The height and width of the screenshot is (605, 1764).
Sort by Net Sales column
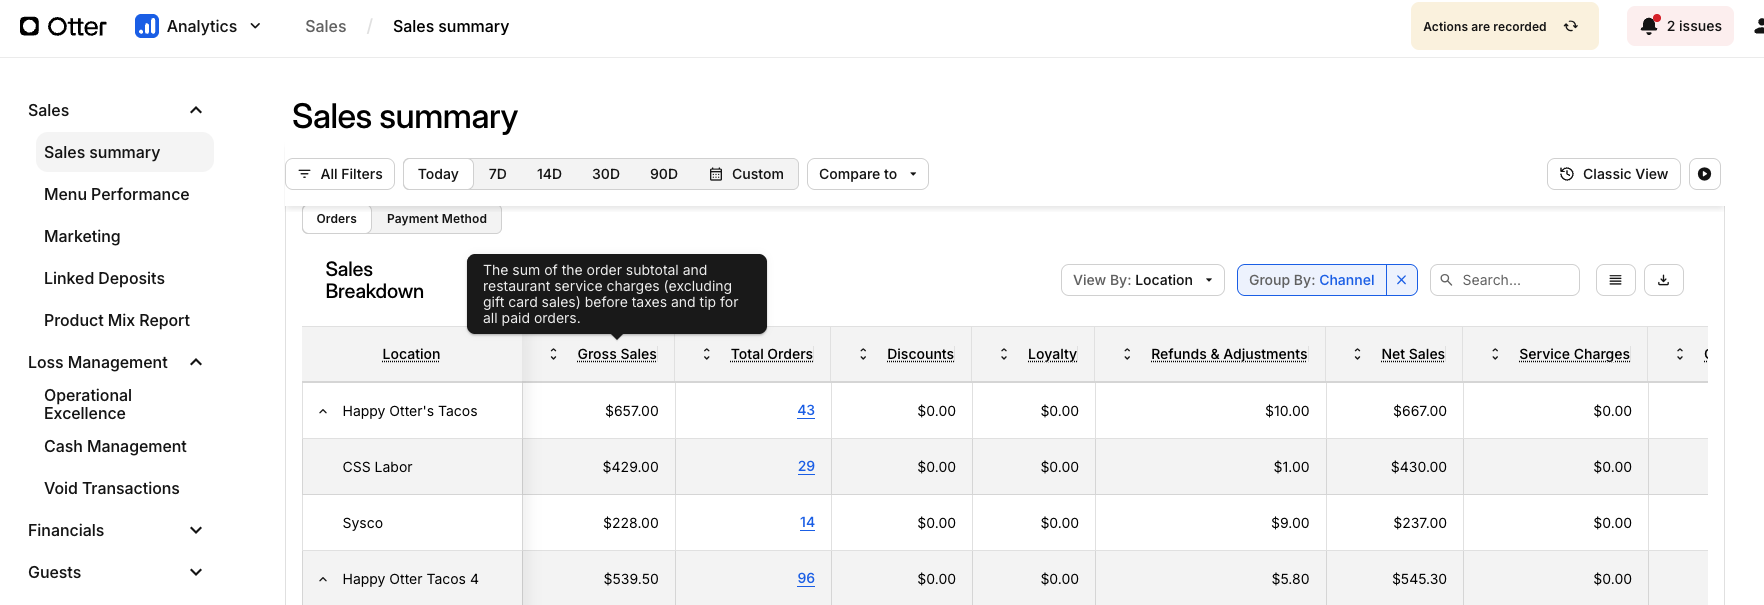point(1358,354)
